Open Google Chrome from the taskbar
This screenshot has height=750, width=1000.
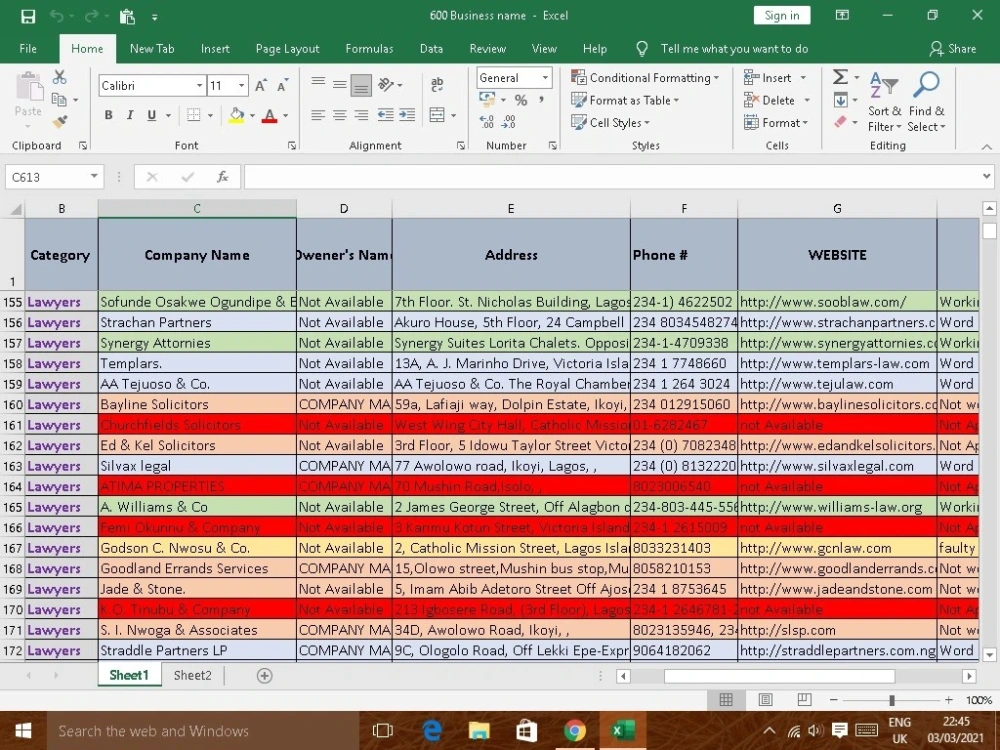coord(574,730)
